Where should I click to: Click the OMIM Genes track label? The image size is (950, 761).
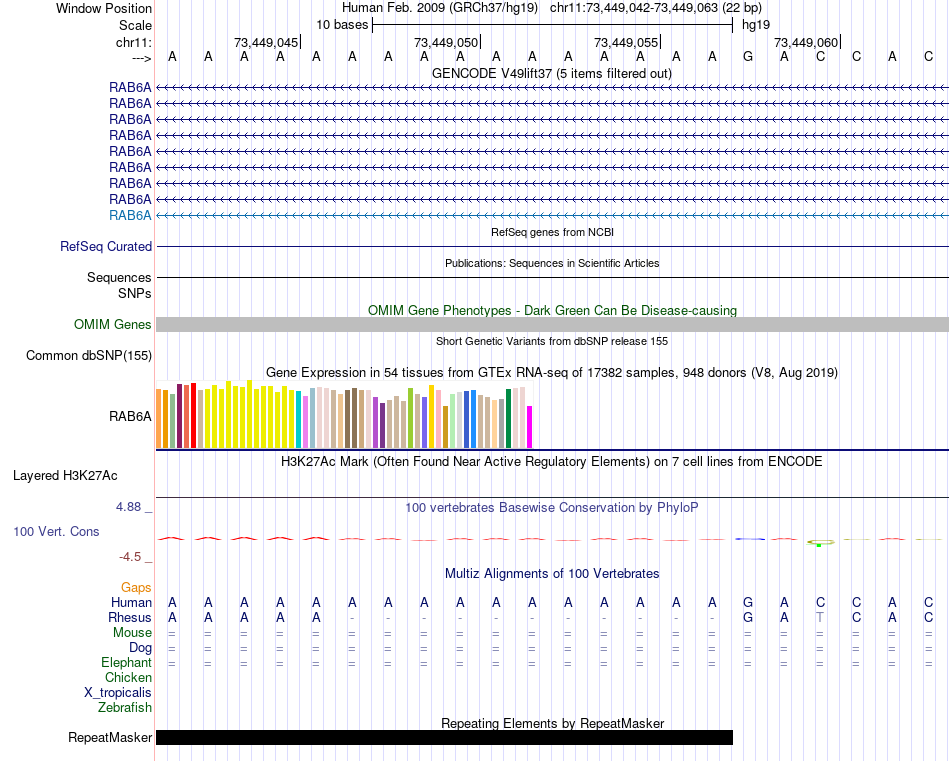pyautogui.click(x=112, y=324)
